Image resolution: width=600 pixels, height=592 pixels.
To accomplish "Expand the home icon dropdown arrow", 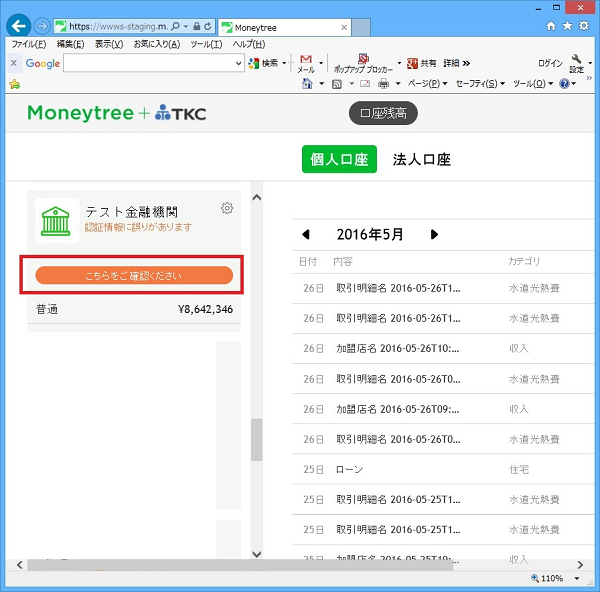I will [x=321, y=84].
